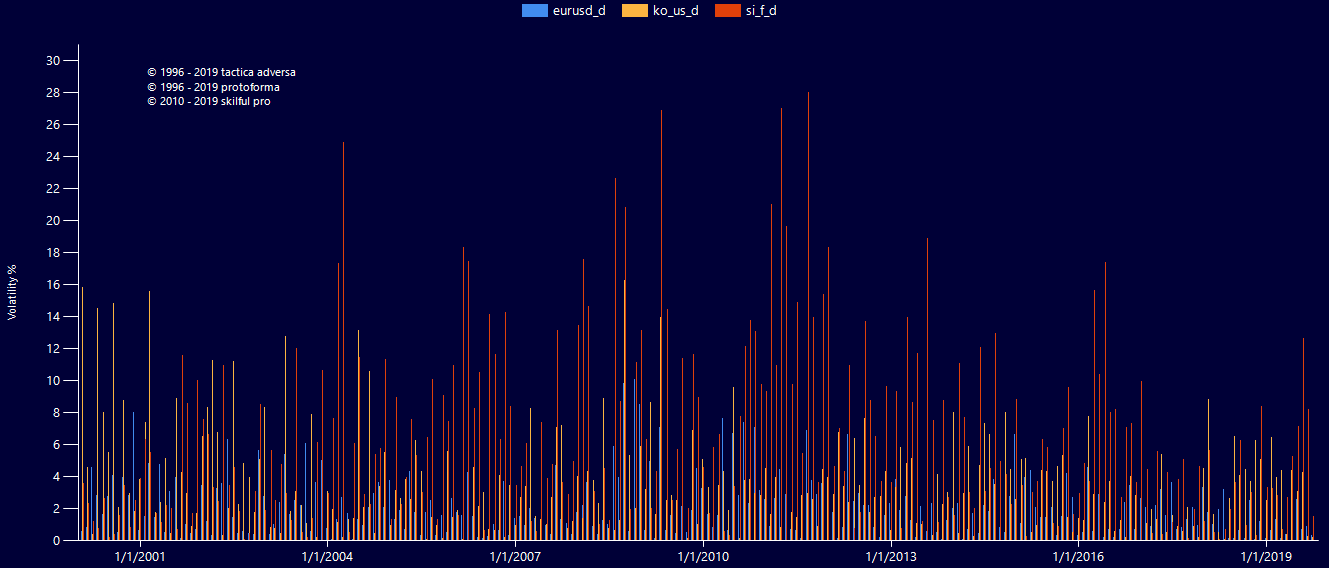This screenshot has width=1329, height=568.
Task: Click the 0 label on y-axis
Action: click(57, 541)
